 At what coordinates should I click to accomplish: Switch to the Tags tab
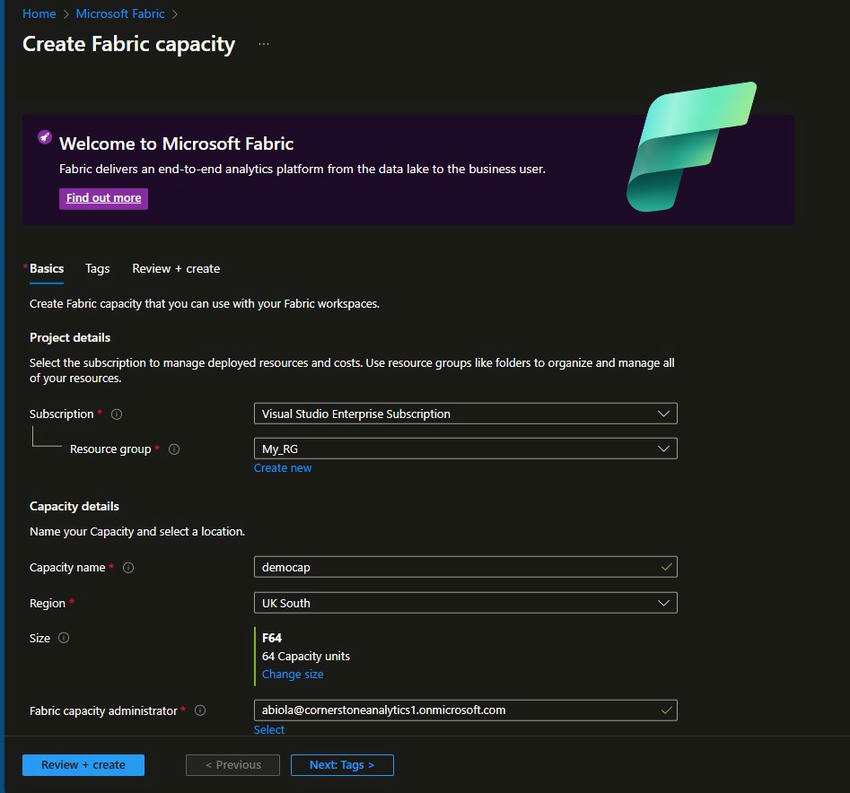97,268
